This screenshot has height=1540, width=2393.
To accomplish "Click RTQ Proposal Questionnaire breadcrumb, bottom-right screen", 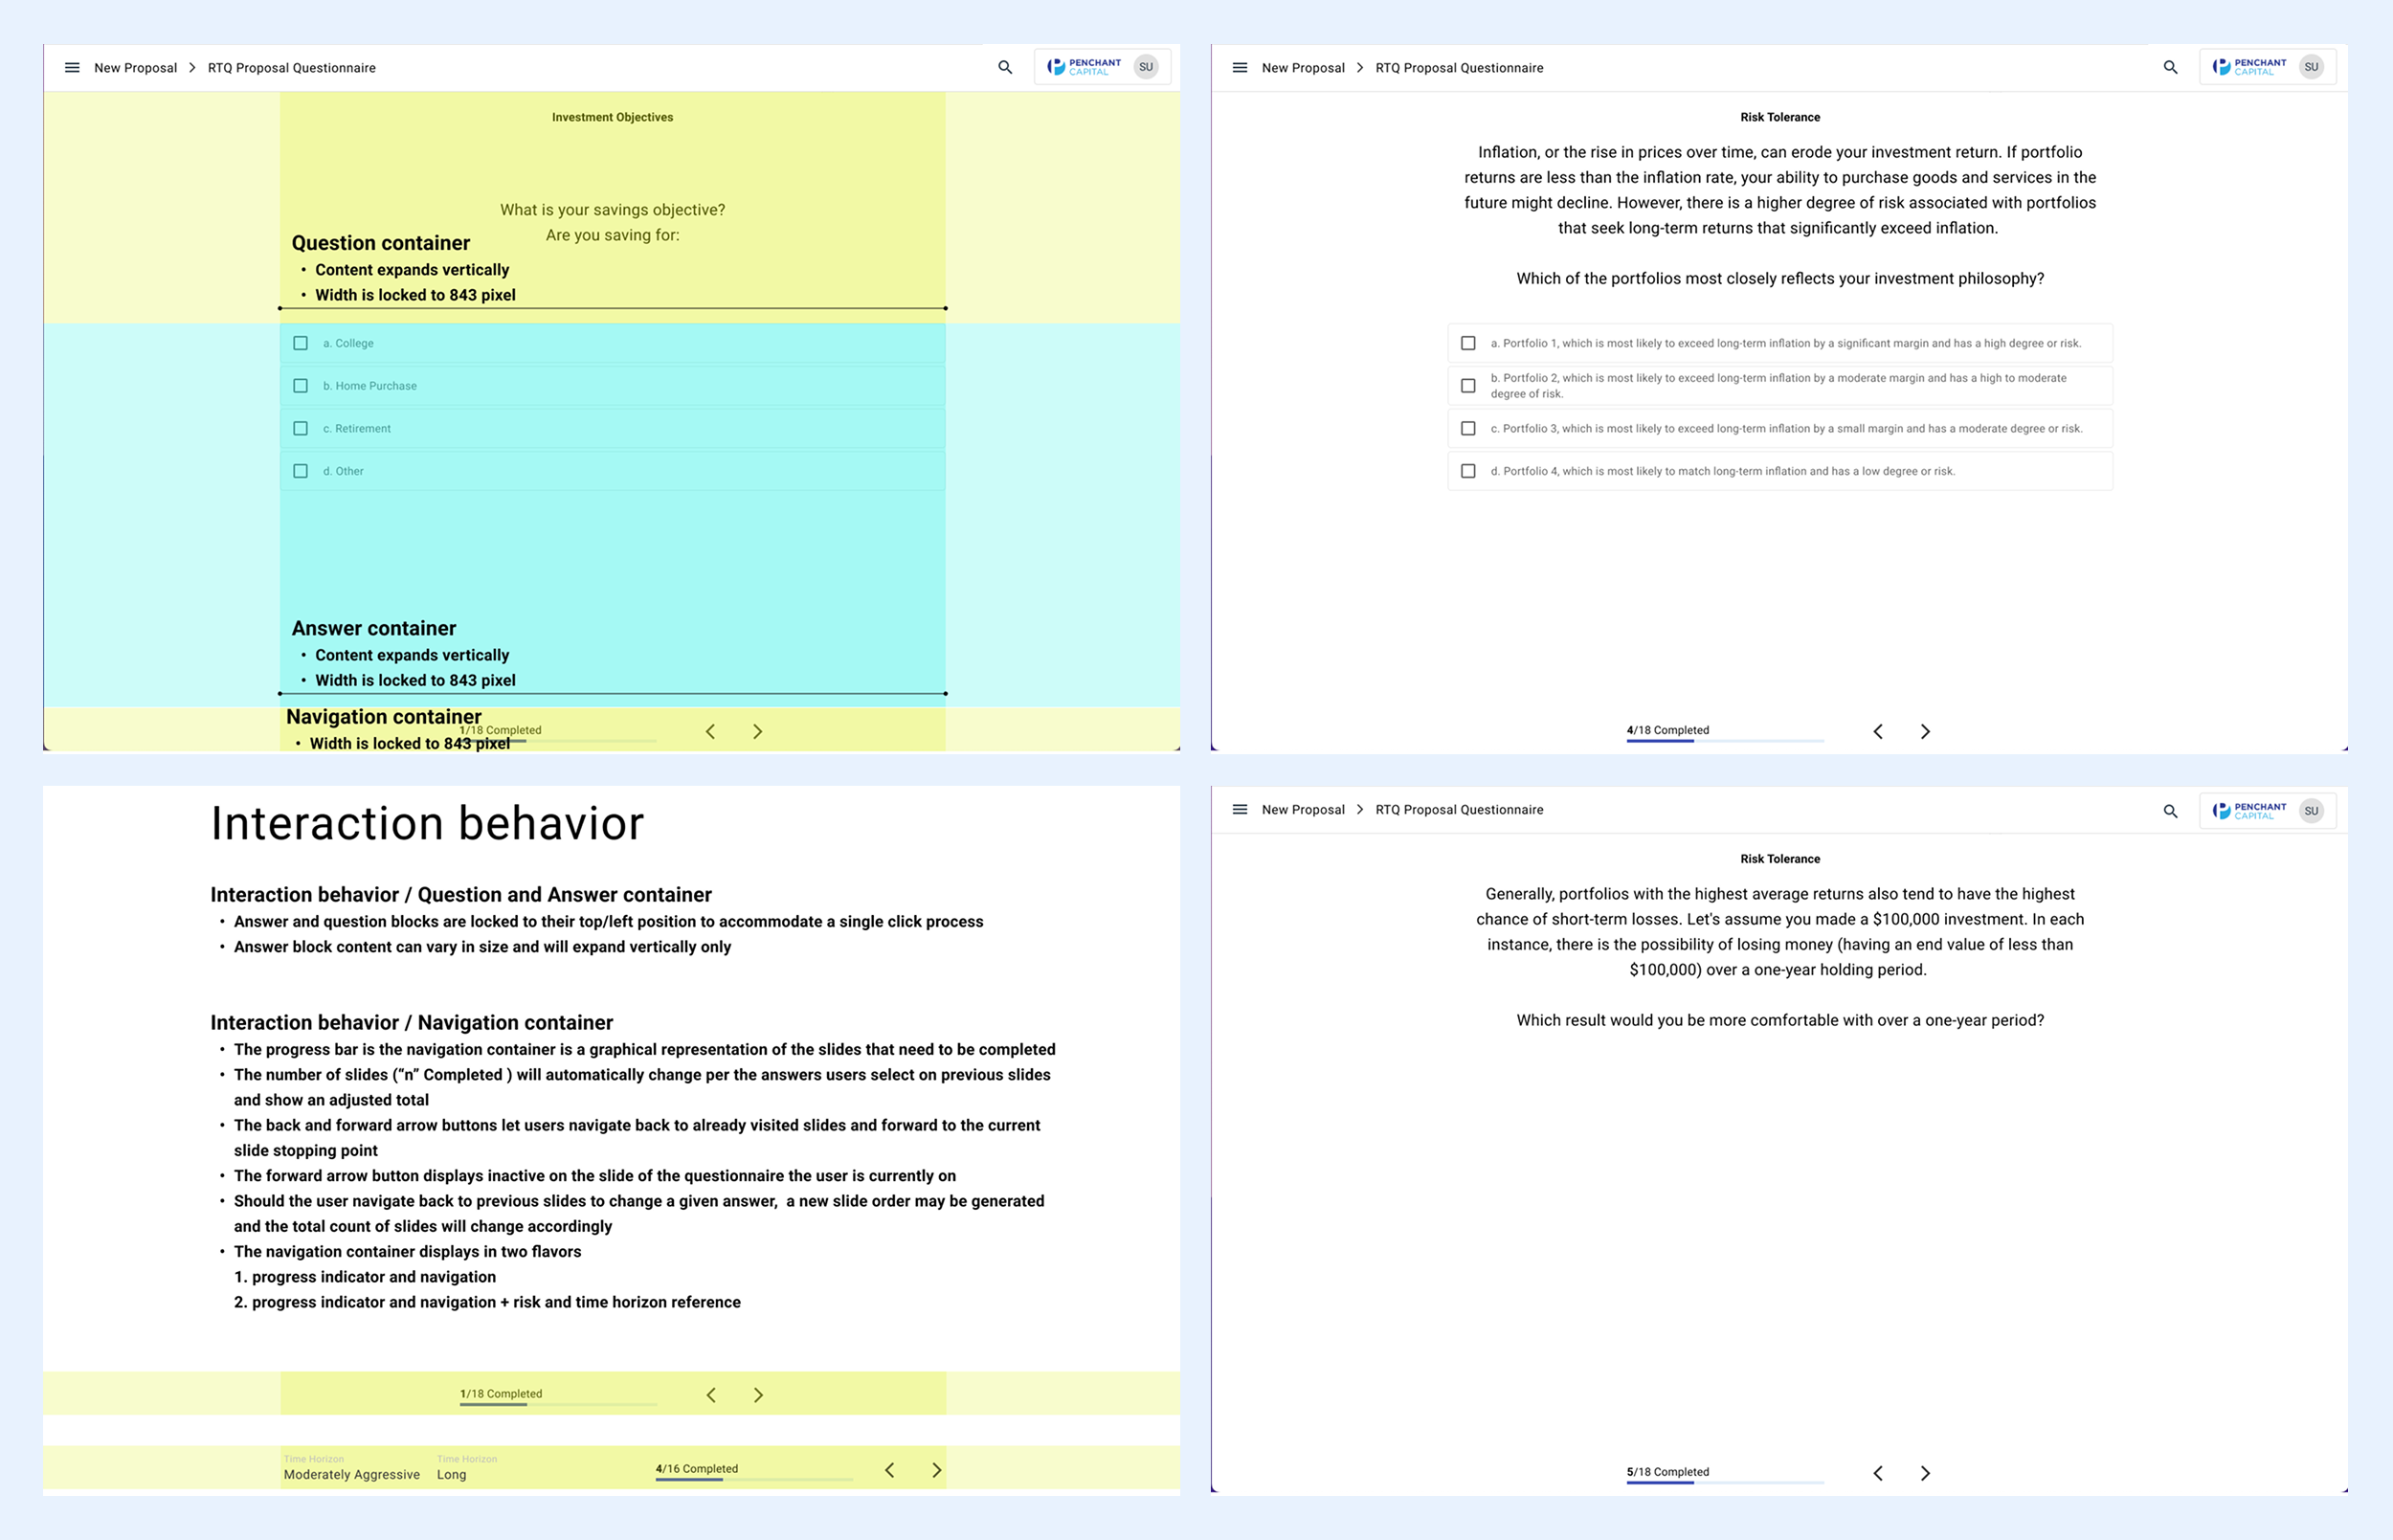I will pos(1459,810).
